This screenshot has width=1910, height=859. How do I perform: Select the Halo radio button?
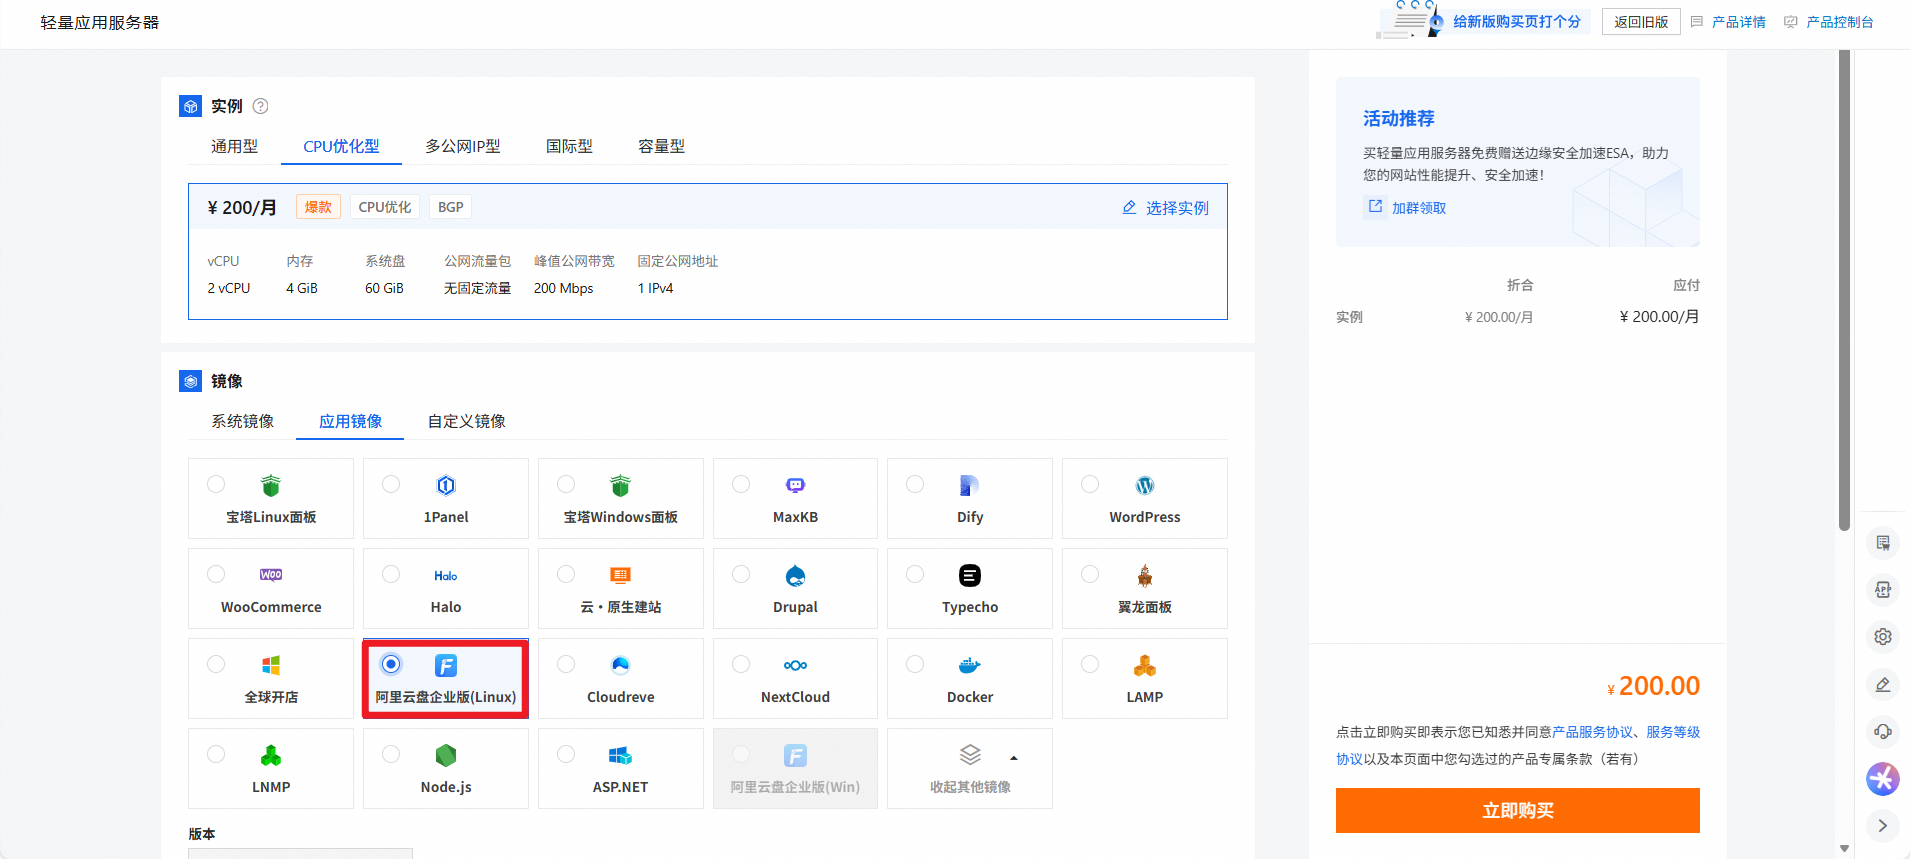391,574
